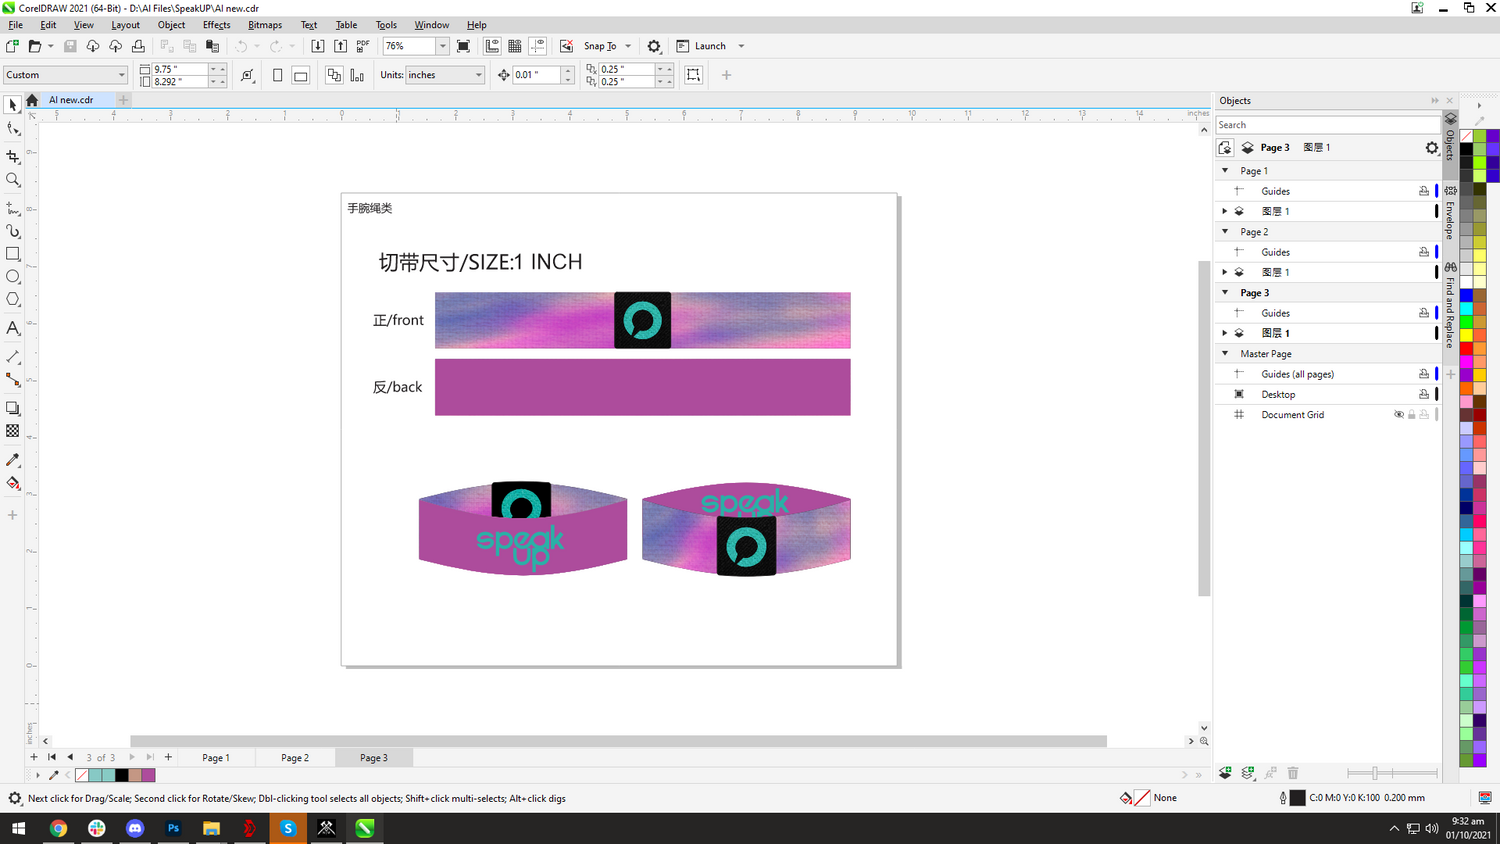Collapse the Page 1 tree node
The width and height of the screenshot is (1500, 844).
(1225, 171)
